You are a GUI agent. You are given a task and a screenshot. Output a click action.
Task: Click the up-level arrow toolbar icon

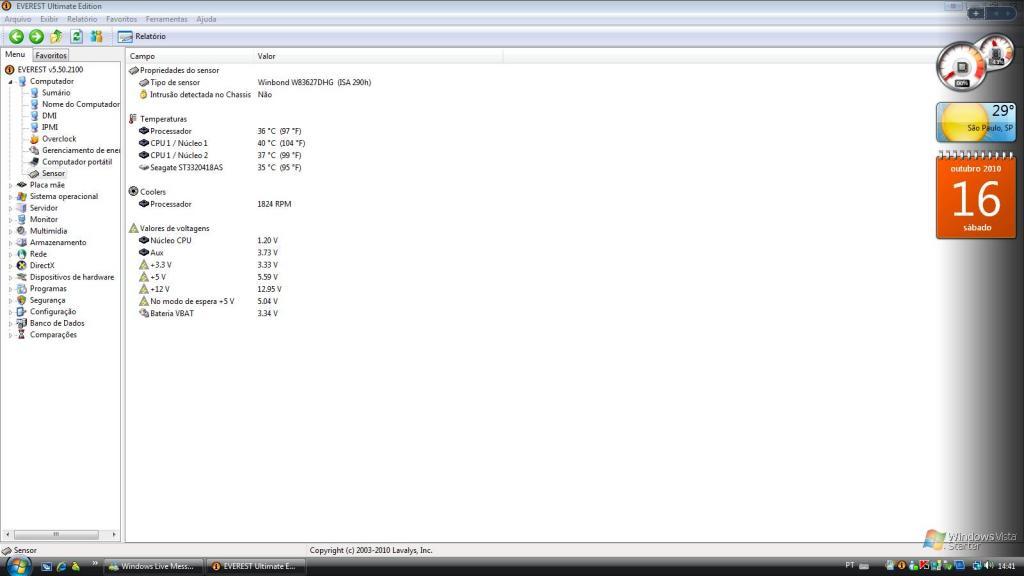tap(56, 37)
